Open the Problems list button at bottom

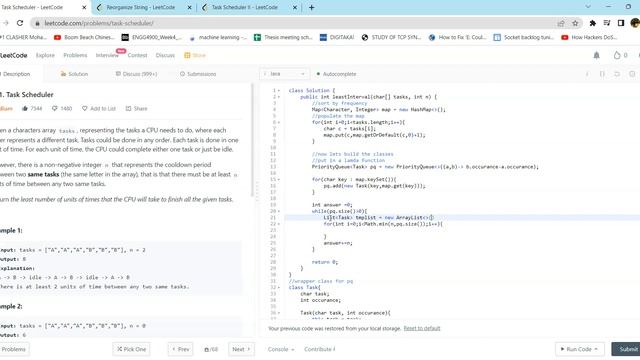tap(13, 349)
